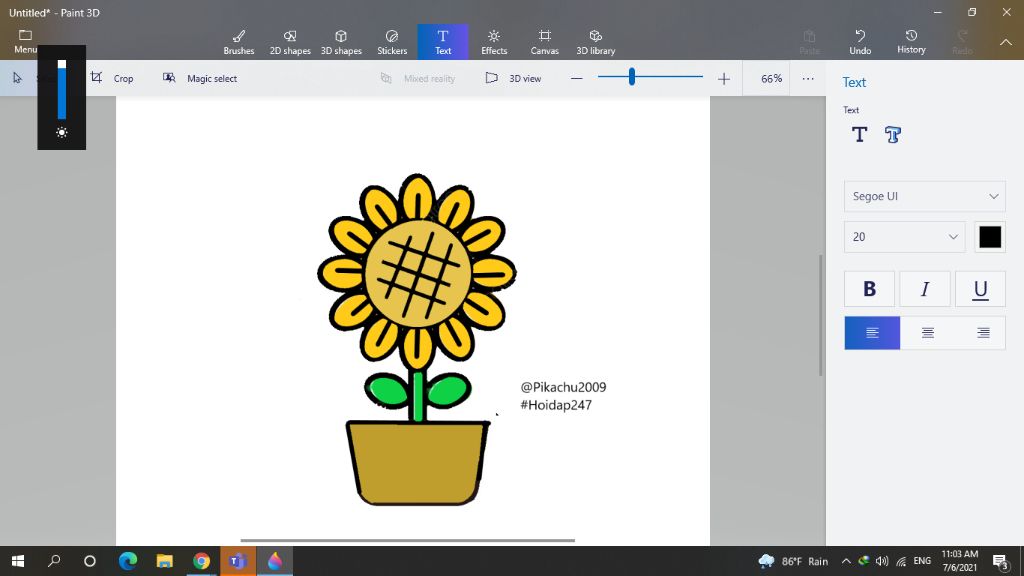Select the 3D text icon
Viewport: 1024px width, 576px height.
[893, 135]
